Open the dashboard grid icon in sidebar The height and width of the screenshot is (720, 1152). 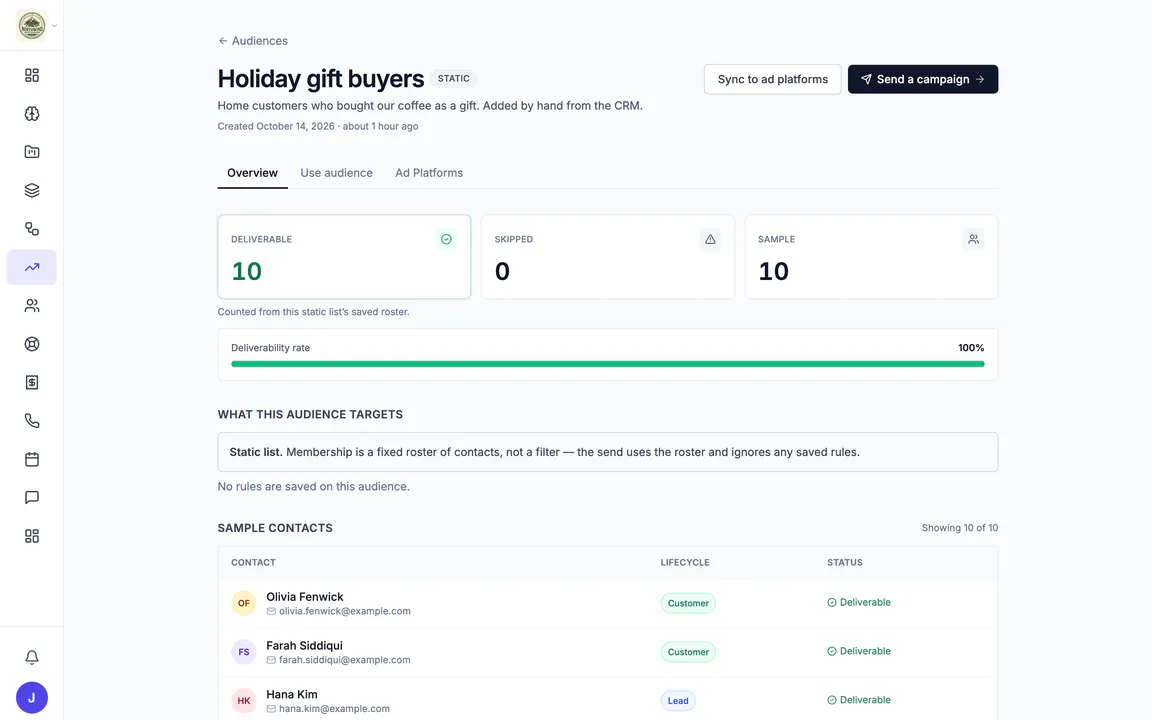(x=32, y=75)
